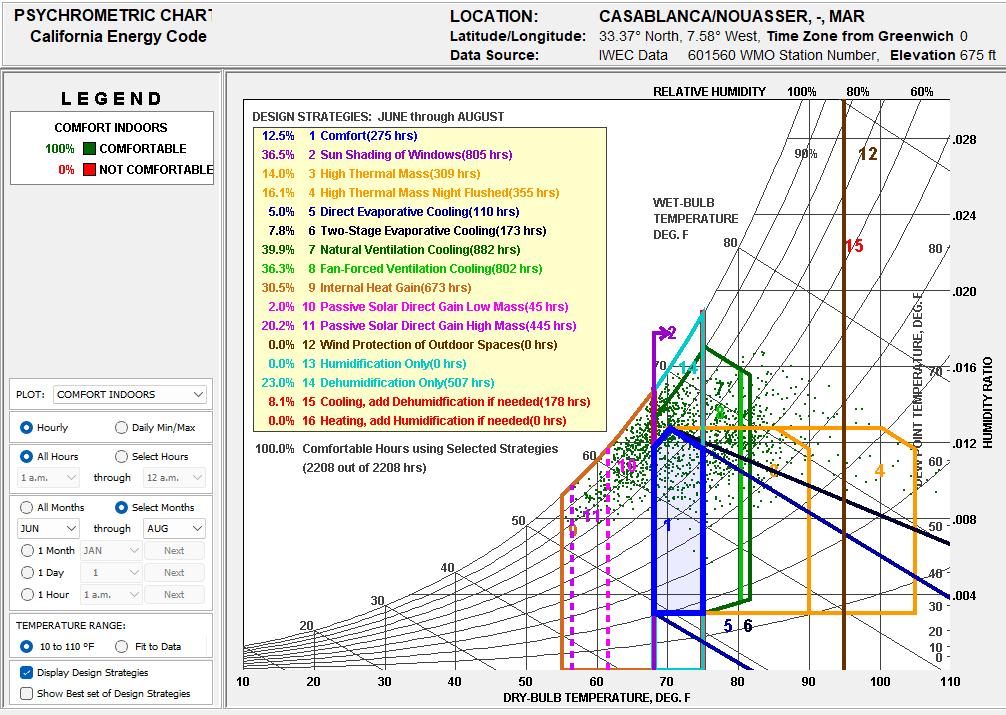Select the Daily Min/Max radio button

(x=121, y=427)
